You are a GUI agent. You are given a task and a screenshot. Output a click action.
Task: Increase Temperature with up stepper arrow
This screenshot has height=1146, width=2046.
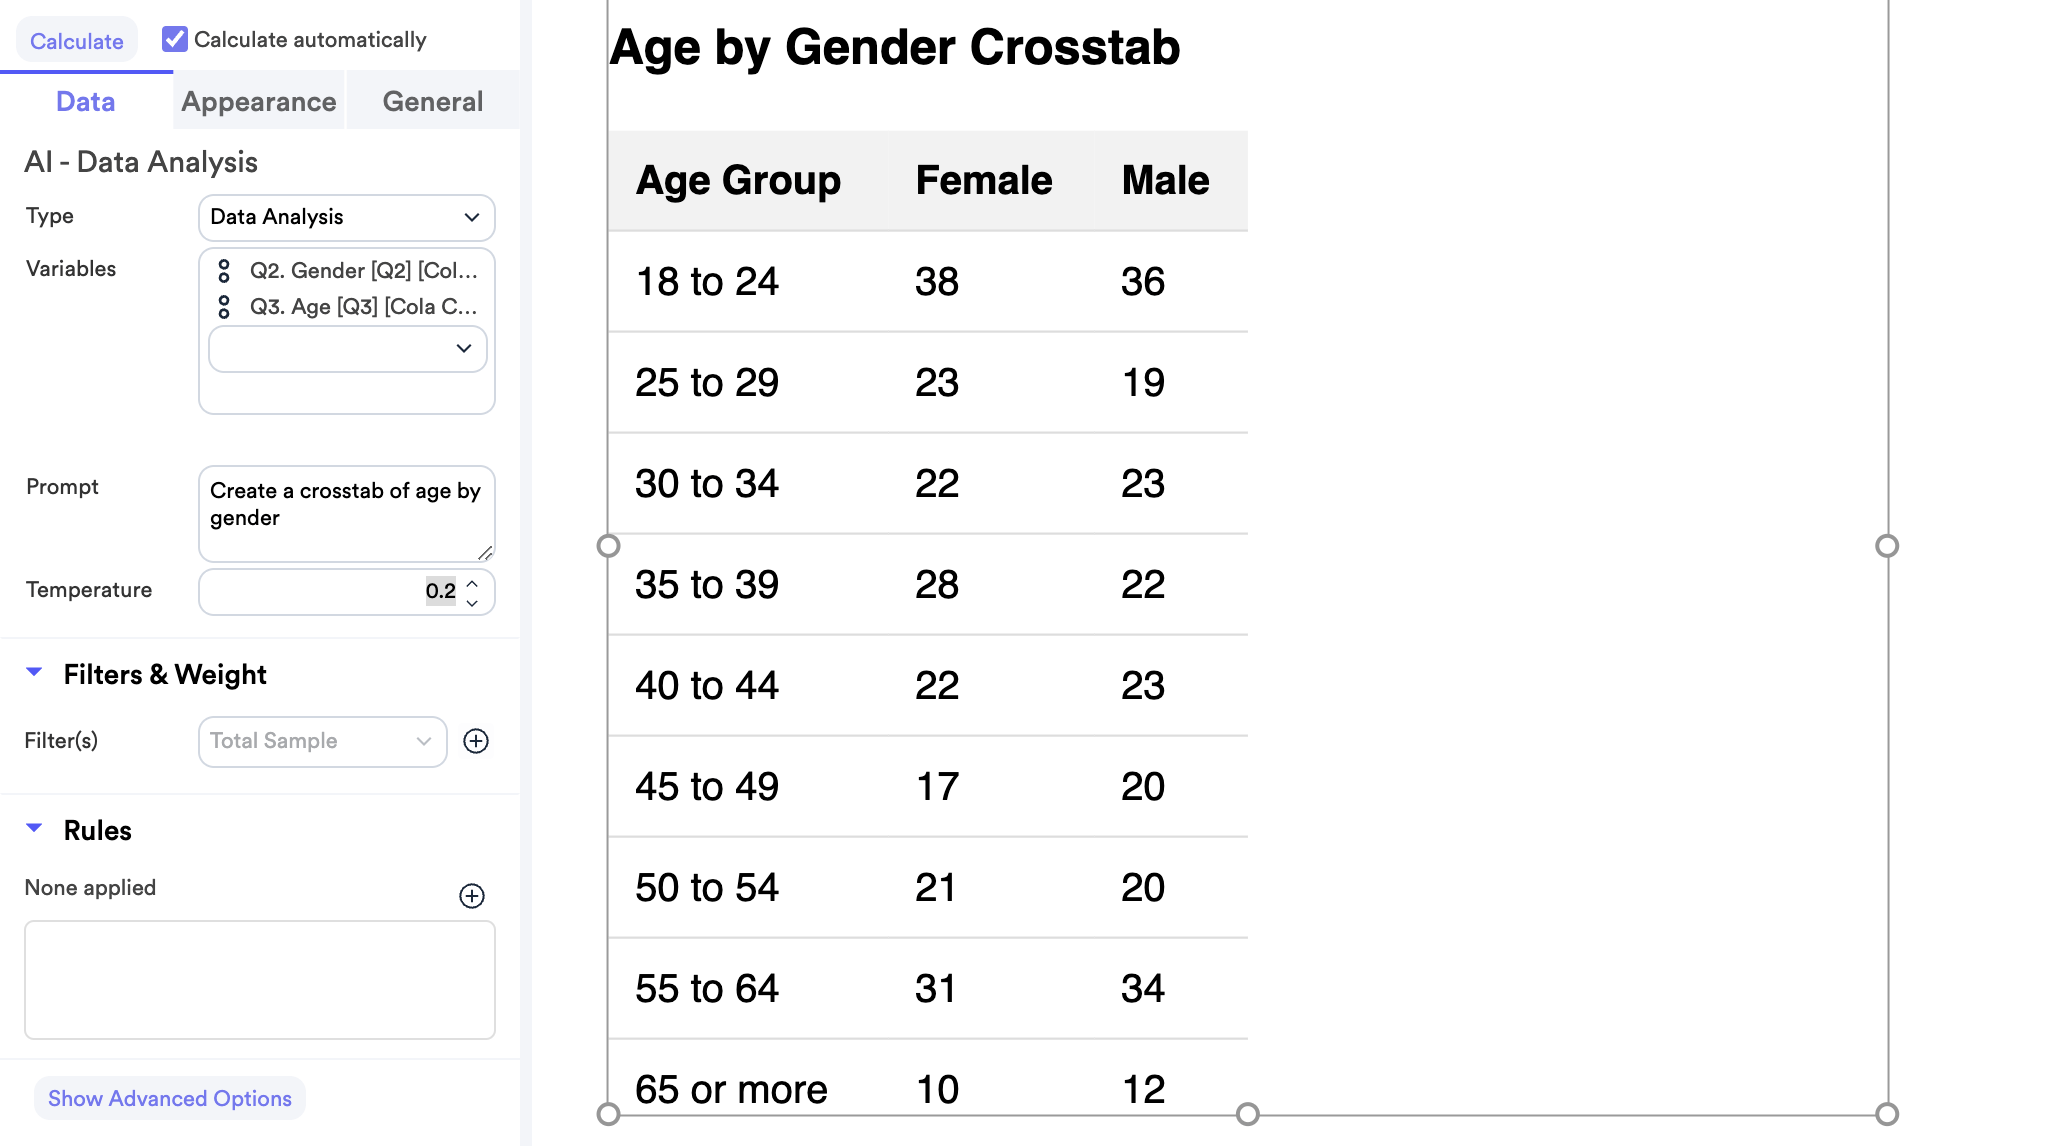point(472,583)
